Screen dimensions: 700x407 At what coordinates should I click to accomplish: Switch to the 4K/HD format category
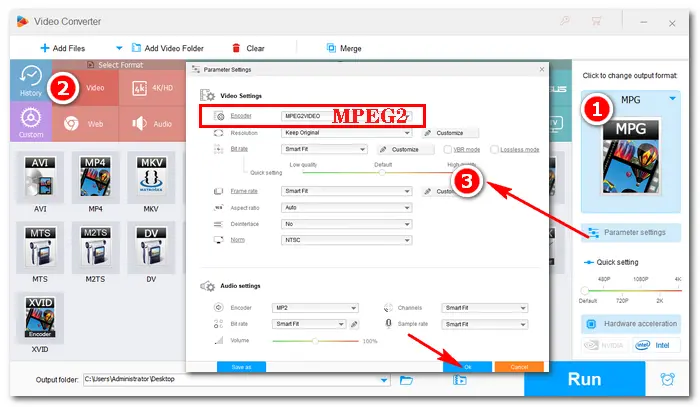152,88
